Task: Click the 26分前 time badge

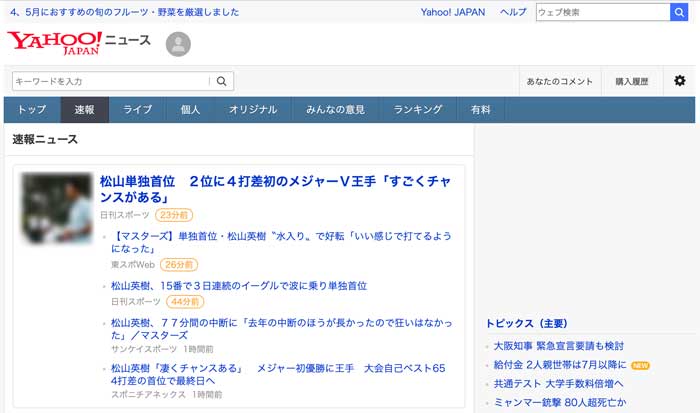Action: (179, 265)
